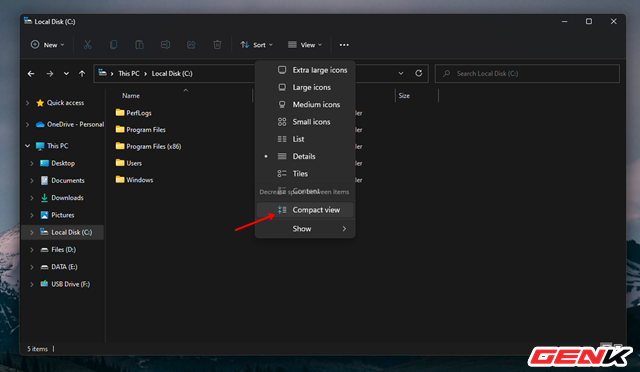Sort by the Size column header

point(404,96)
